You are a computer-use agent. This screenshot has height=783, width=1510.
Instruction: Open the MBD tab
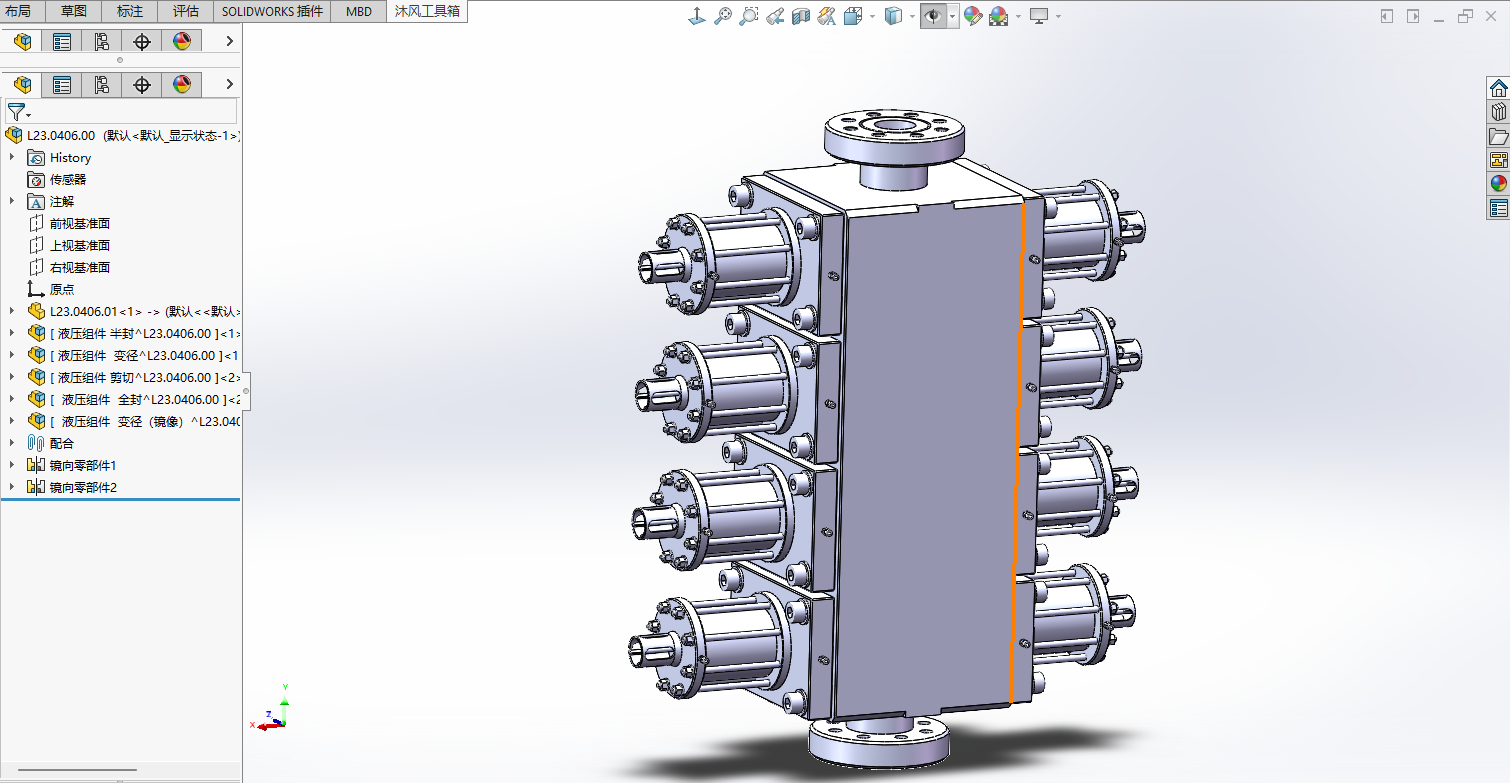(x=360, y=11)
